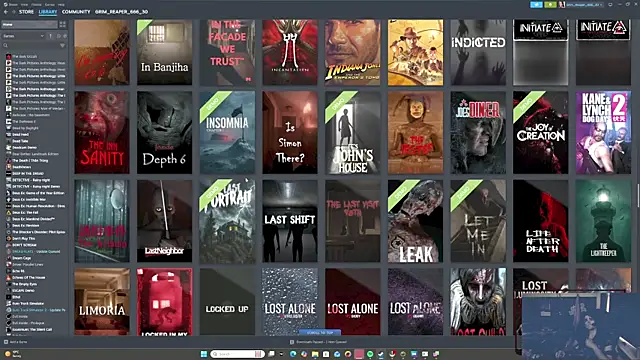Viewport: 640px width, 360px height.
Task: Open the John's House demo cover
Action: click(353, 133)
